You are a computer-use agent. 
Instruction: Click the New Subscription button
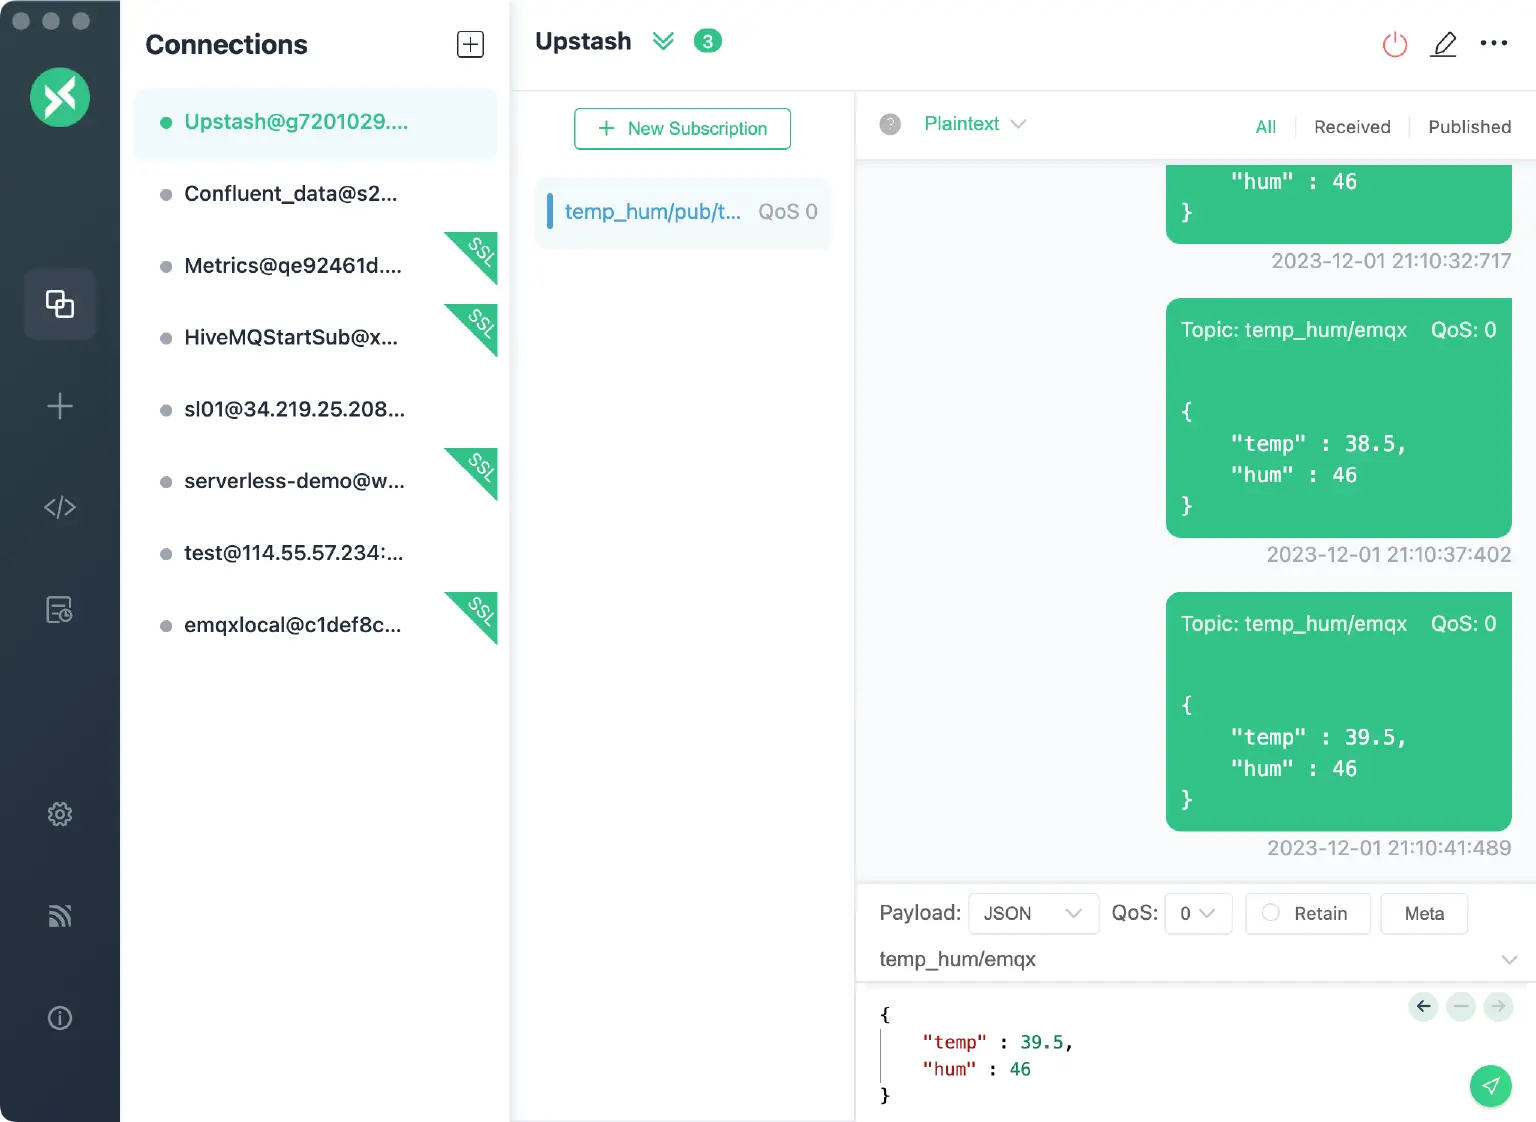click(682, 129)
